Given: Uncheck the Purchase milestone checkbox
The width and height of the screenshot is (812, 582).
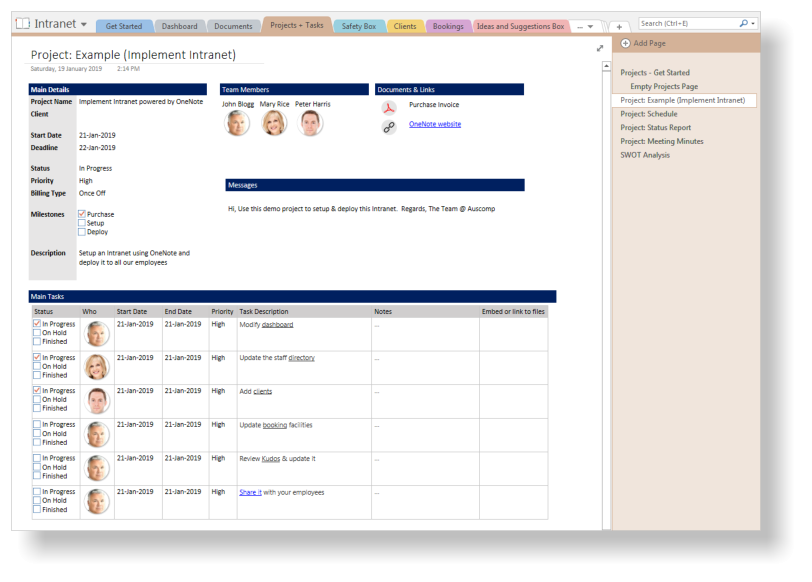Looking at the screenshot, I should (82, 214).
